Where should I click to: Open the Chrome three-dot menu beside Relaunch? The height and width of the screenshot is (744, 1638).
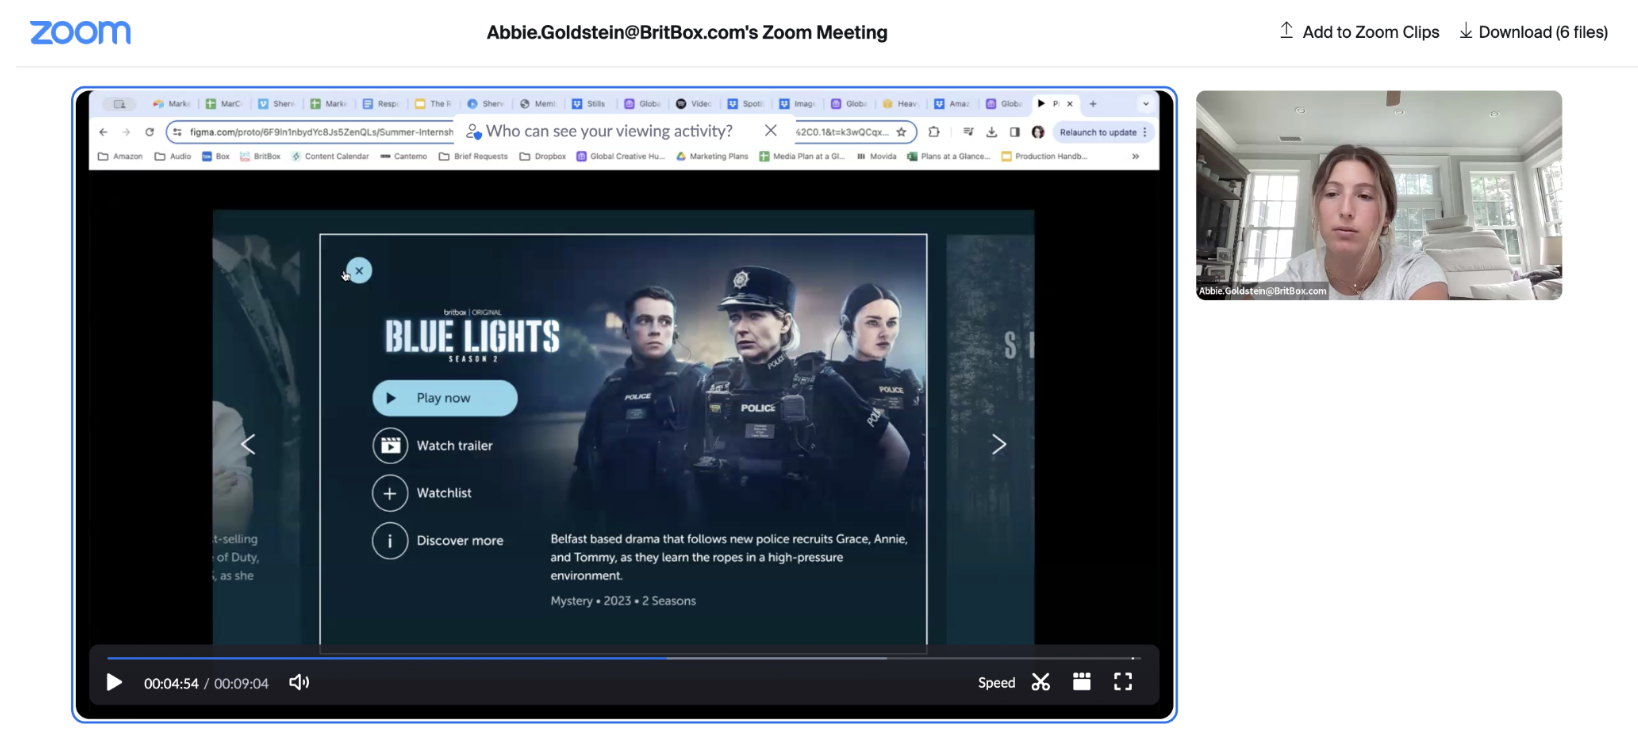pyautogui.click(x=1145, y=132)
